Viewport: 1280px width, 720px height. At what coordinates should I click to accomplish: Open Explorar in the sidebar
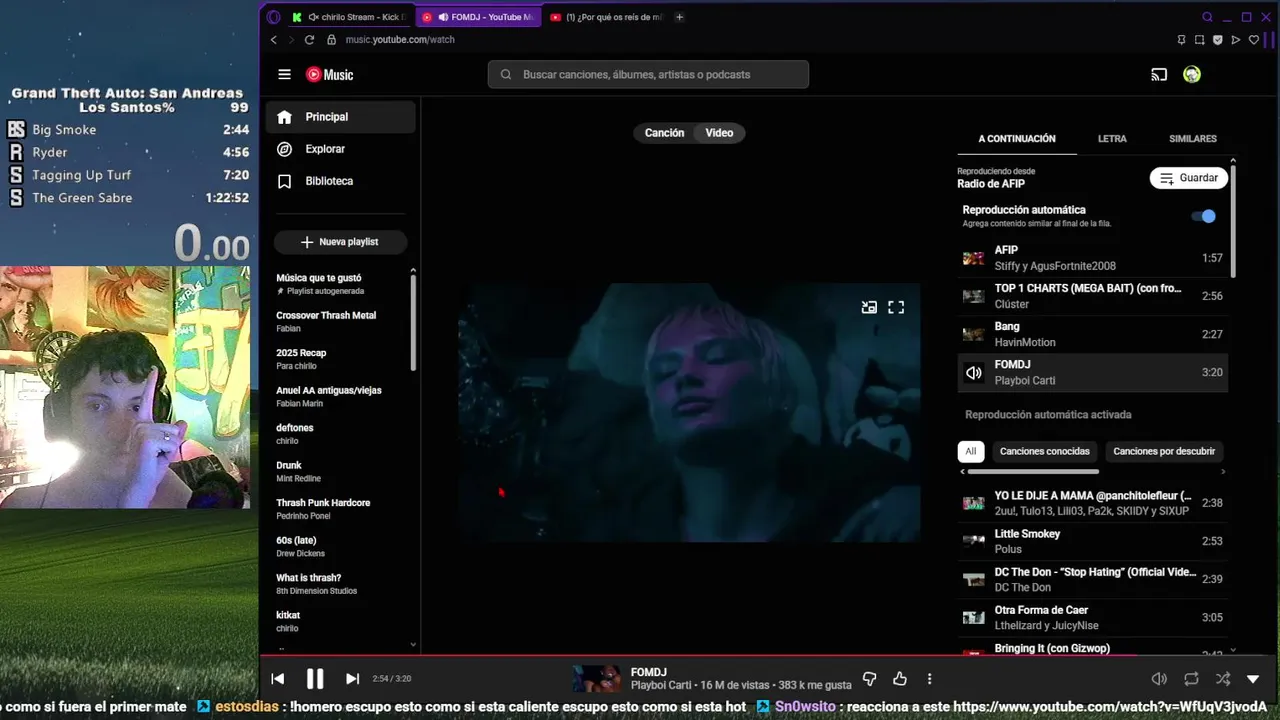click(341, 149)
